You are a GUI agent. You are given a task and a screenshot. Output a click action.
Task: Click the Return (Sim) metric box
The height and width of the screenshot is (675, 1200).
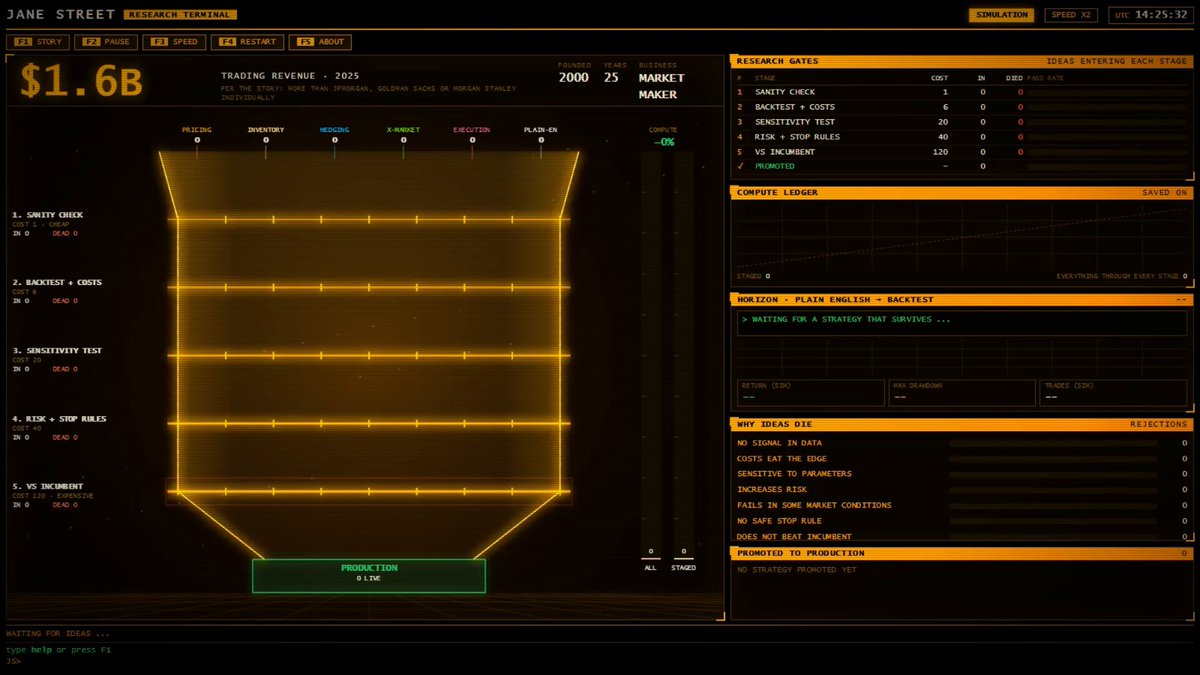[809, 392]
